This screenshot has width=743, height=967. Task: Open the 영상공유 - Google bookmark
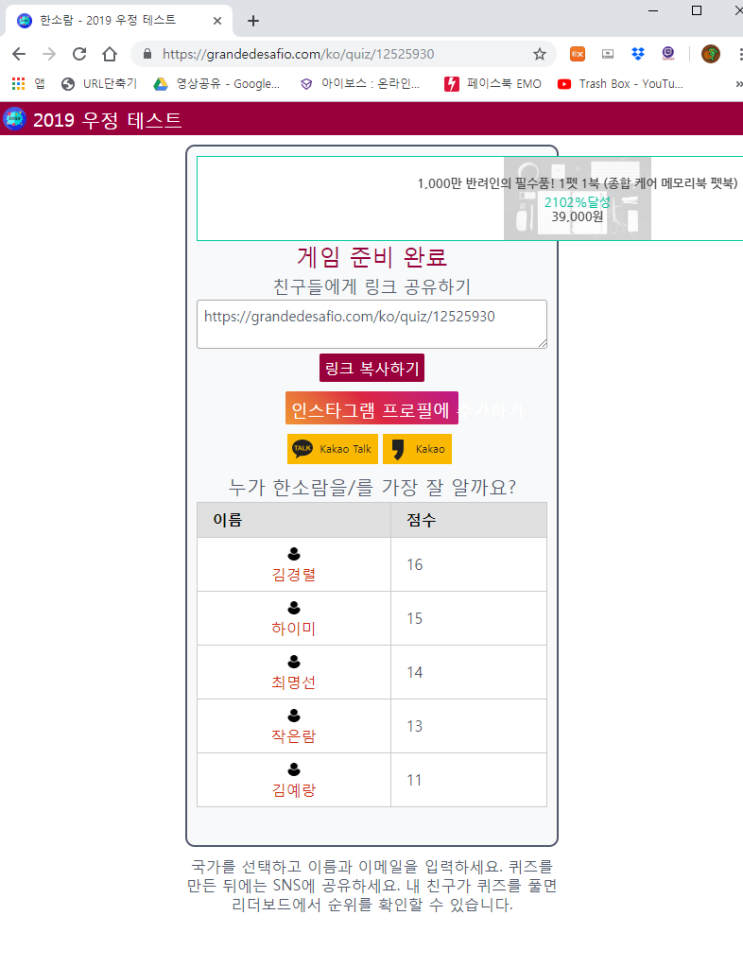click(x=217, y=84)
